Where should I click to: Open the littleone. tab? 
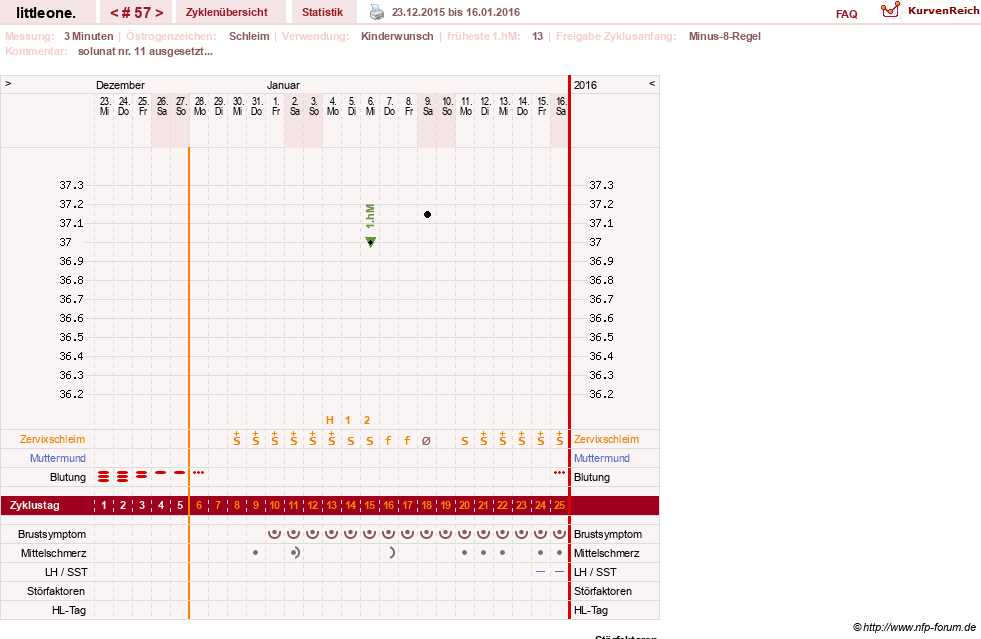[46, 13]
